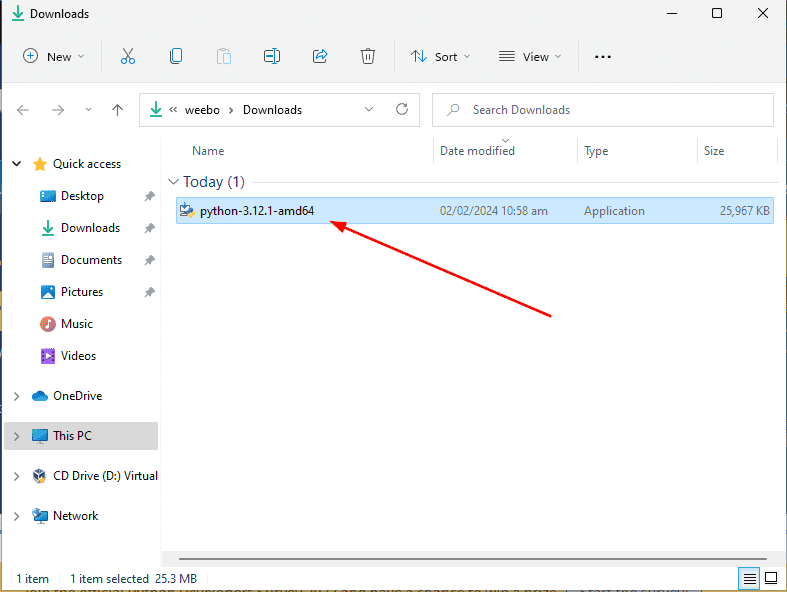The height and width of the screenshot is (592, 787).
Task: Open Pictures in navigation pane
Action: coord(82,292)
